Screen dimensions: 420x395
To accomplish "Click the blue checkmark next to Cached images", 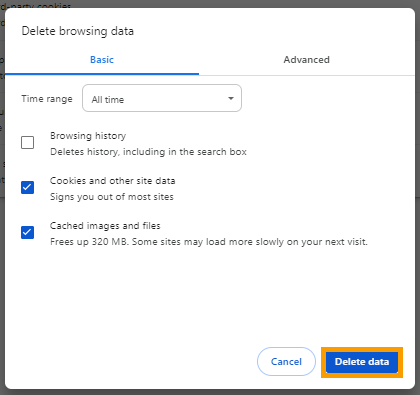I will 27,232.
